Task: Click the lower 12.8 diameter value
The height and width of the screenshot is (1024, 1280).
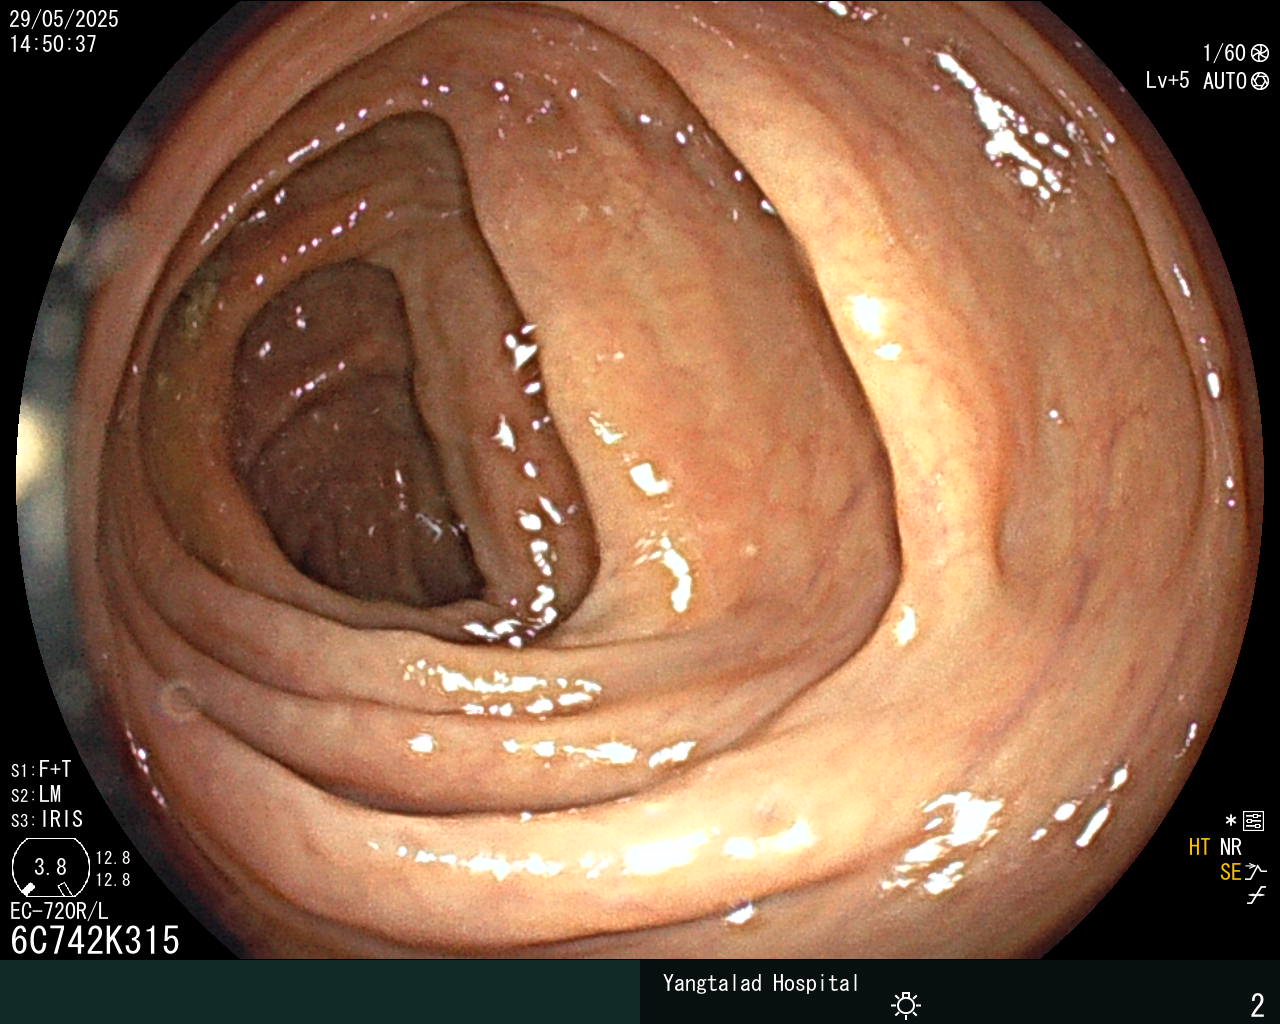Action: [x=113, y=880]
